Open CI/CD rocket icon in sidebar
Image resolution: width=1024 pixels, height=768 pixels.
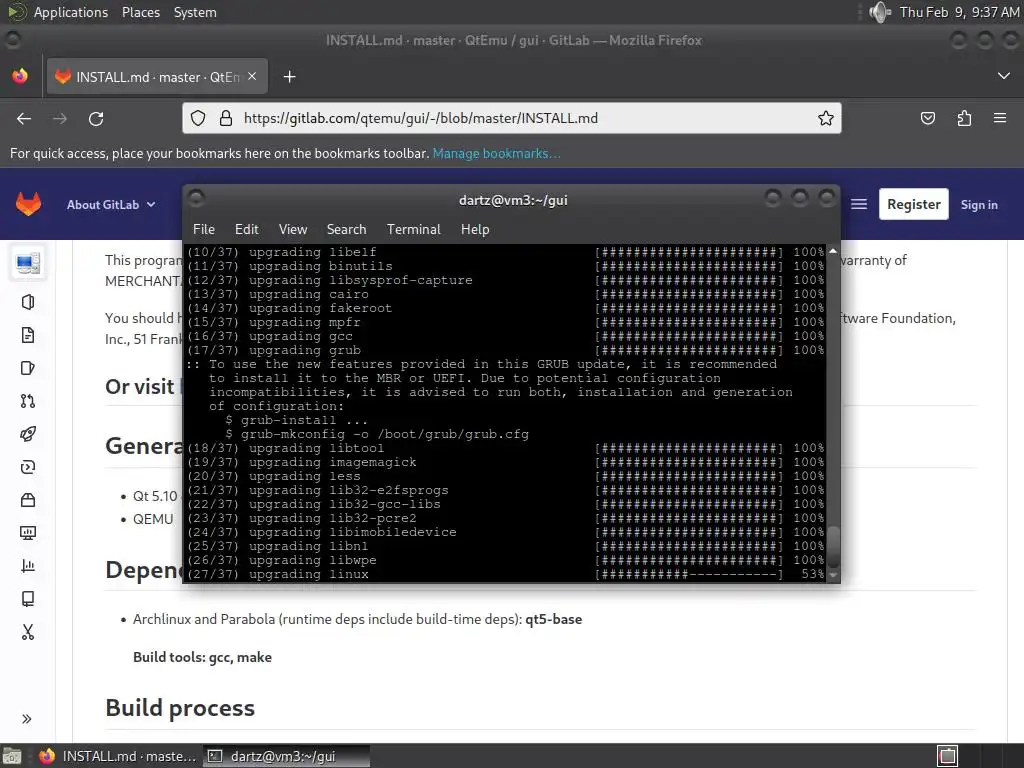click(x=27, y=434)
